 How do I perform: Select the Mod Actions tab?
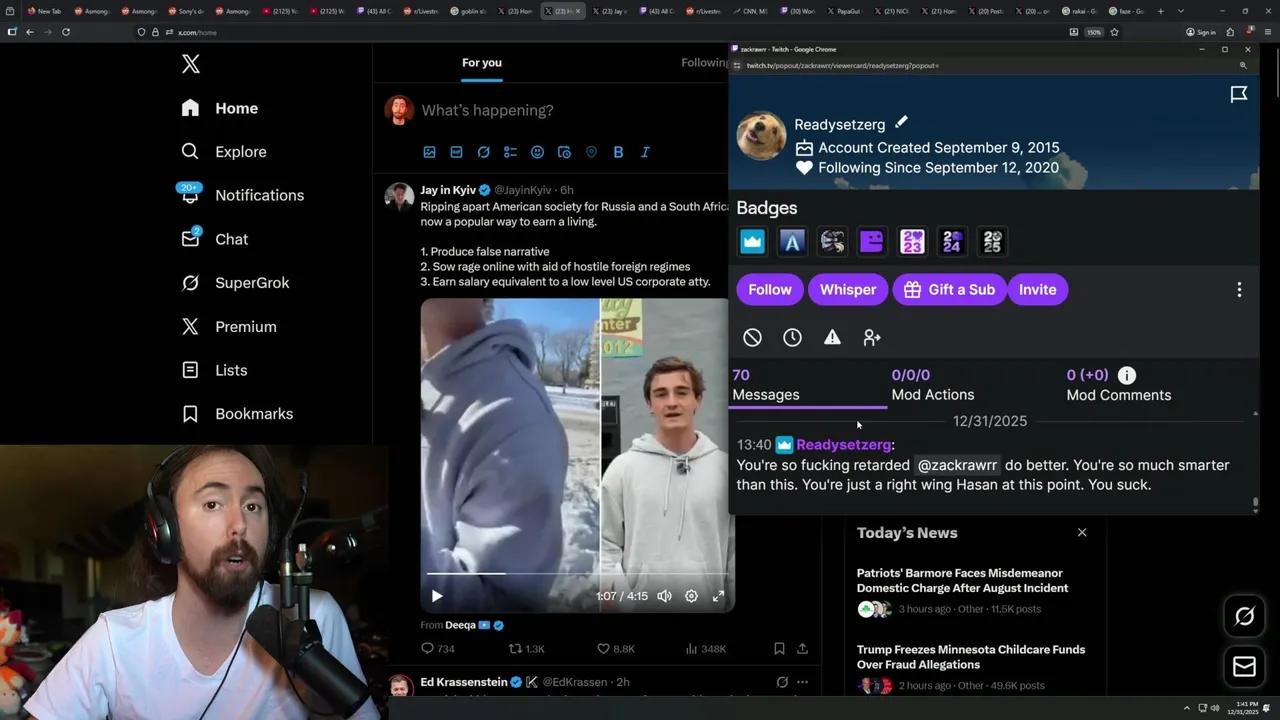tap(933, 385)
